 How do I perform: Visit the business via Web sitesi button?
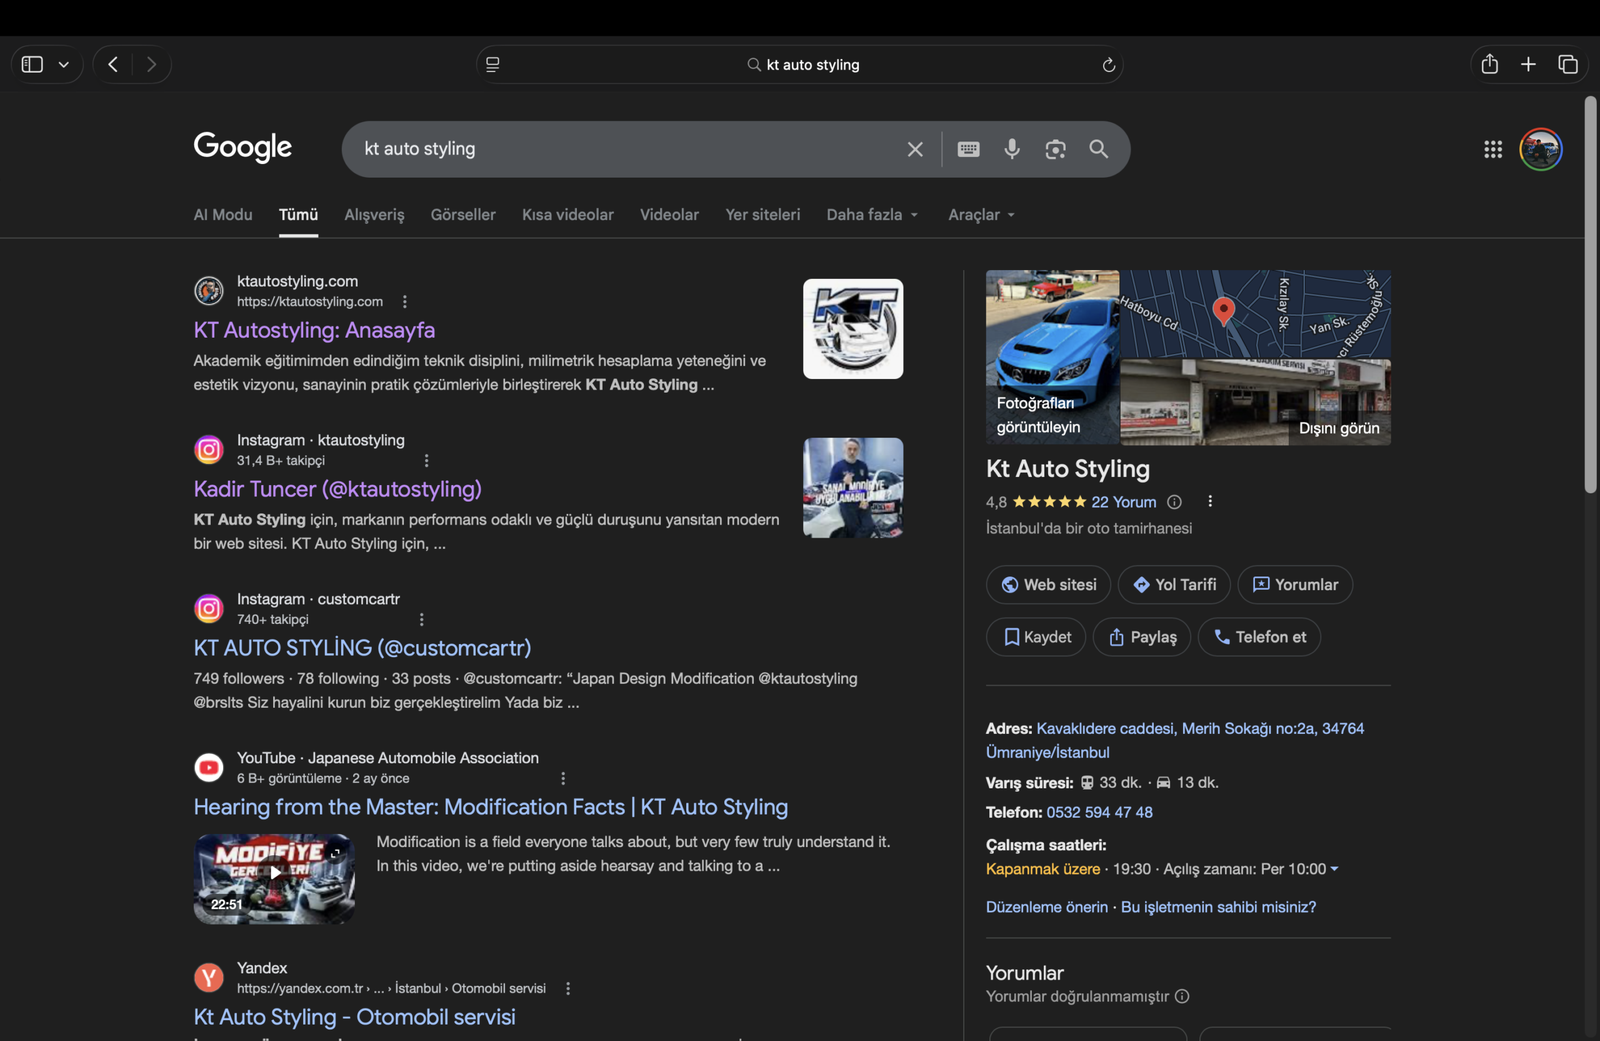(1048, 585)
